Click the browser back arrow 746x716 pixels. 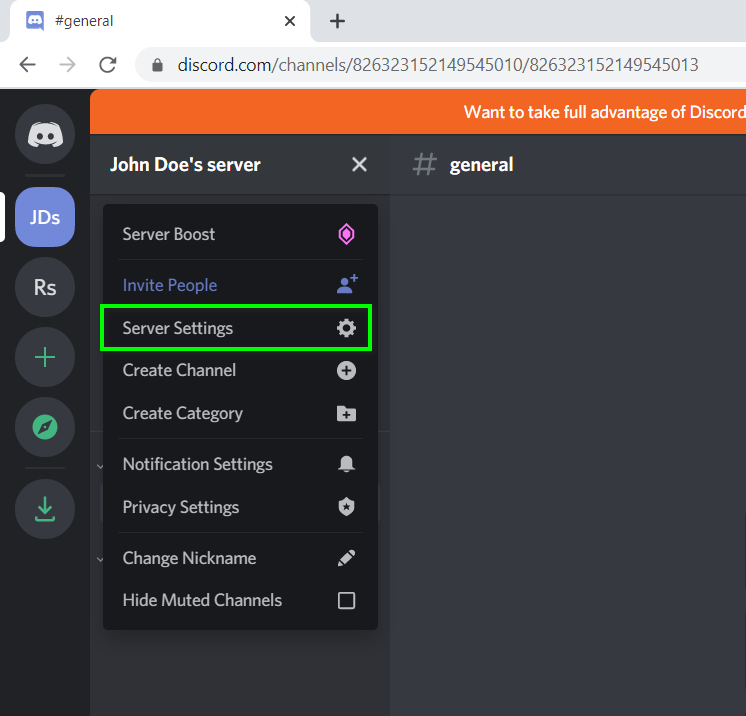pos(28,65)
